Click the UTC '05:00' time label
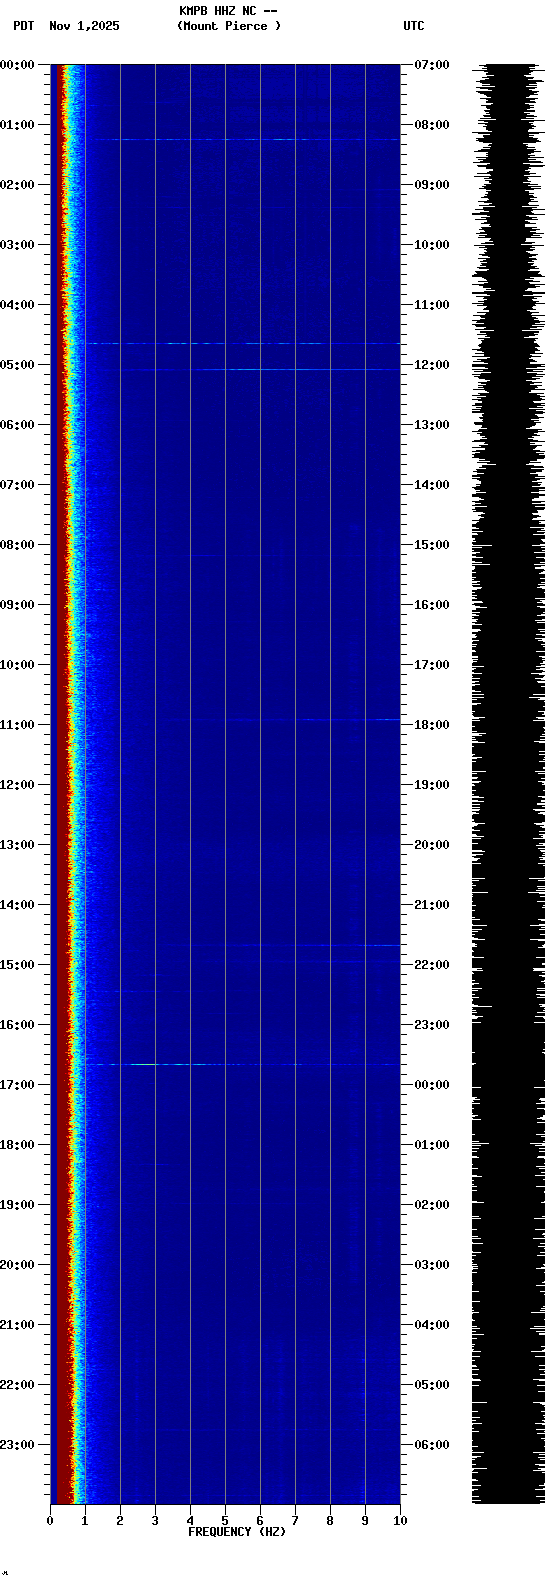Viewport: 552px width, 1584px height. (432, 1385)
